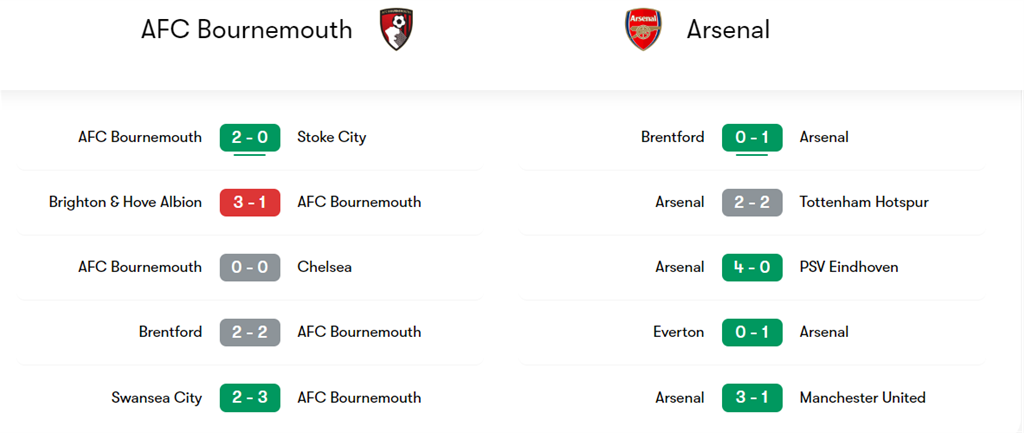Click the Stoke City team name
The height and width of the screenshot is (433, 1024).
tap(332, 138)
